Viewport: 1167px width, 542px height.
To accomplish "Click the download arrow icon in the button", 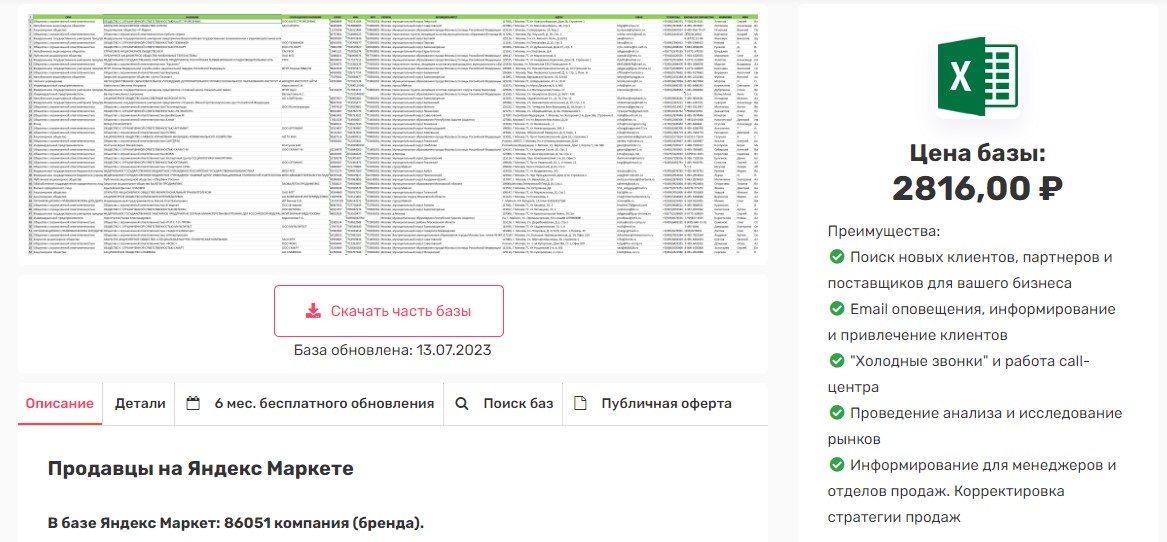I will [x=314, y=311].
